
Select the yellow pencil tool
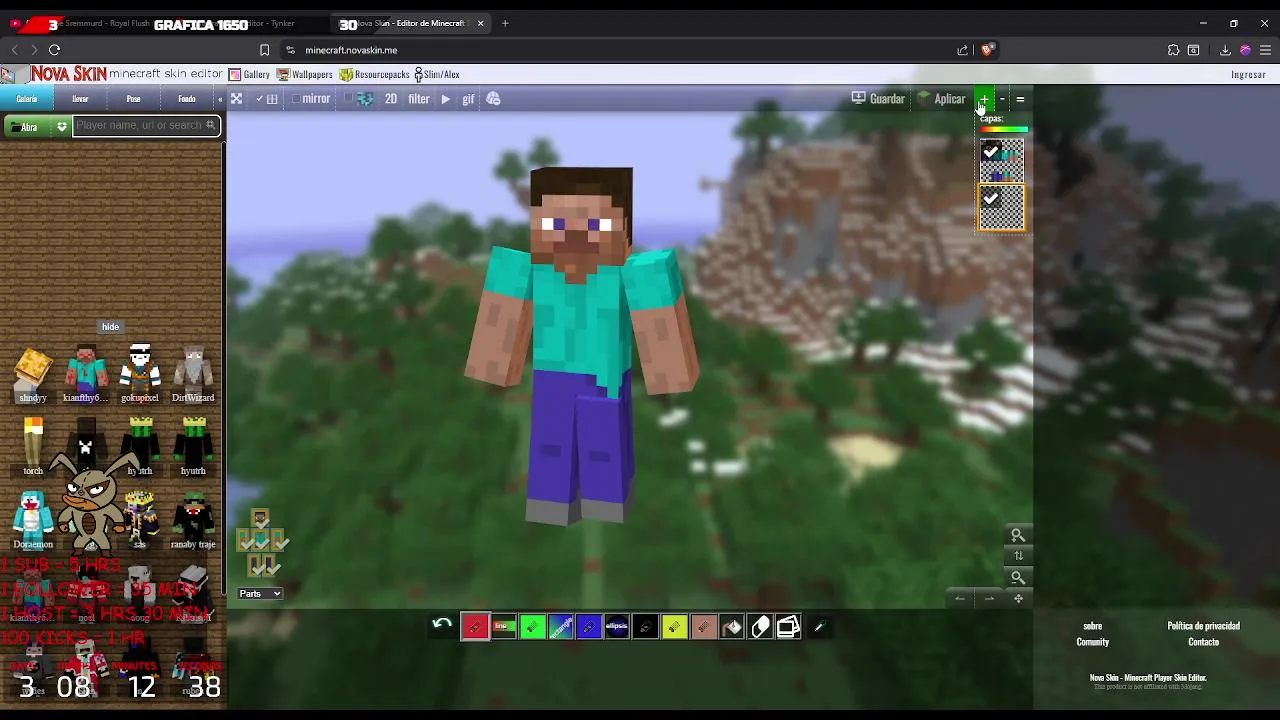point(675,627)
